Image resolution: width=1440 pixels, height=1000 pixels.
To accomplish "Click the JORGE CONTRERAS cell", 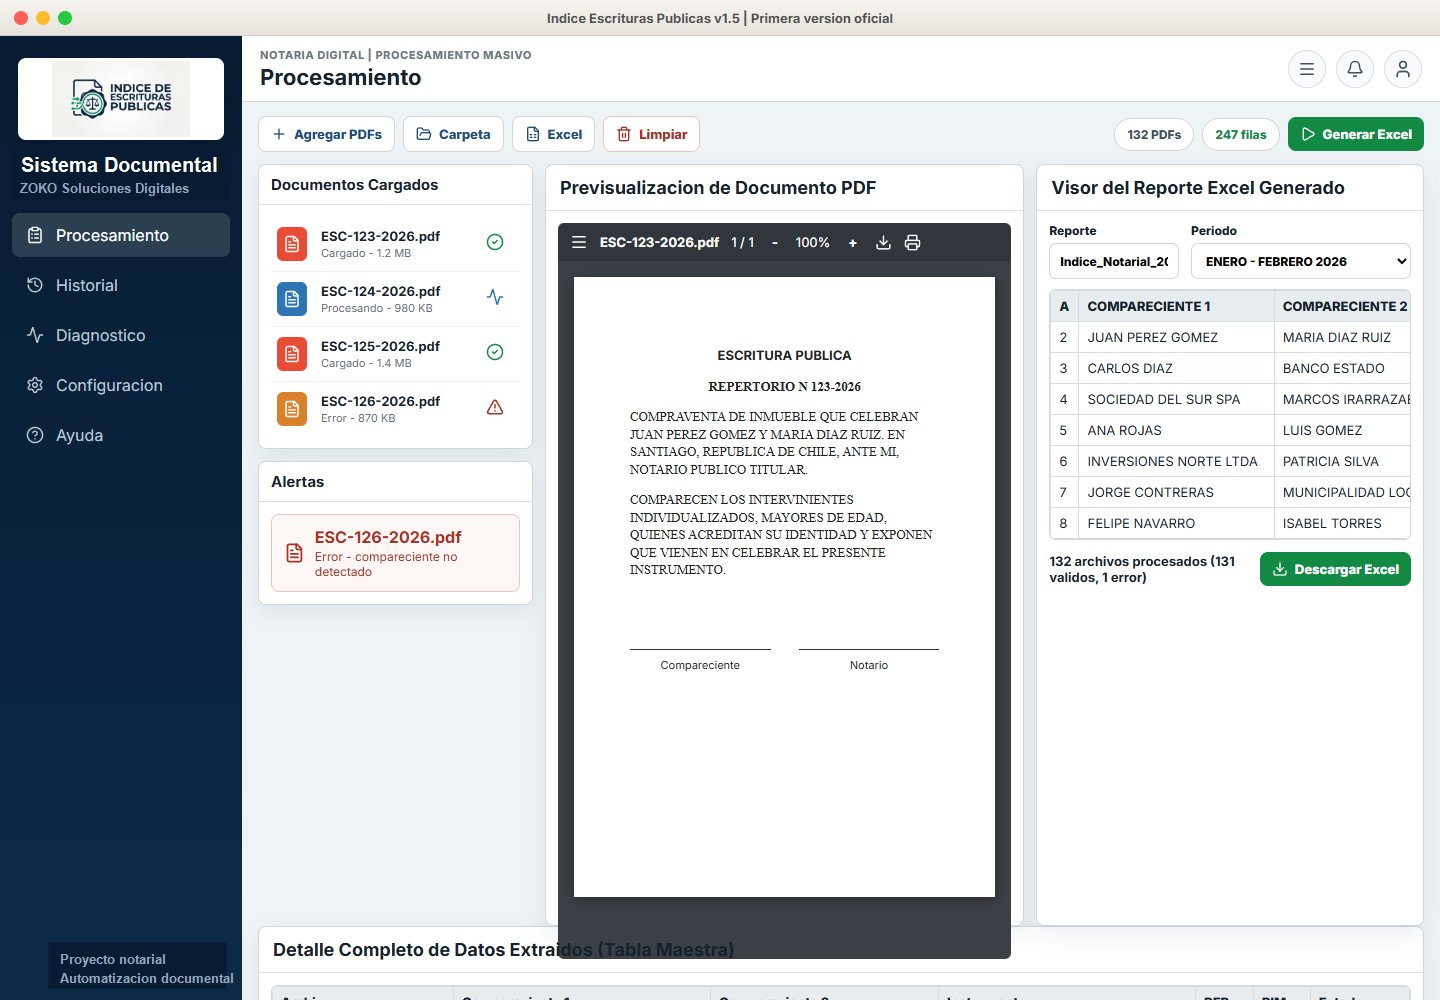I will tap(1176, 492).
